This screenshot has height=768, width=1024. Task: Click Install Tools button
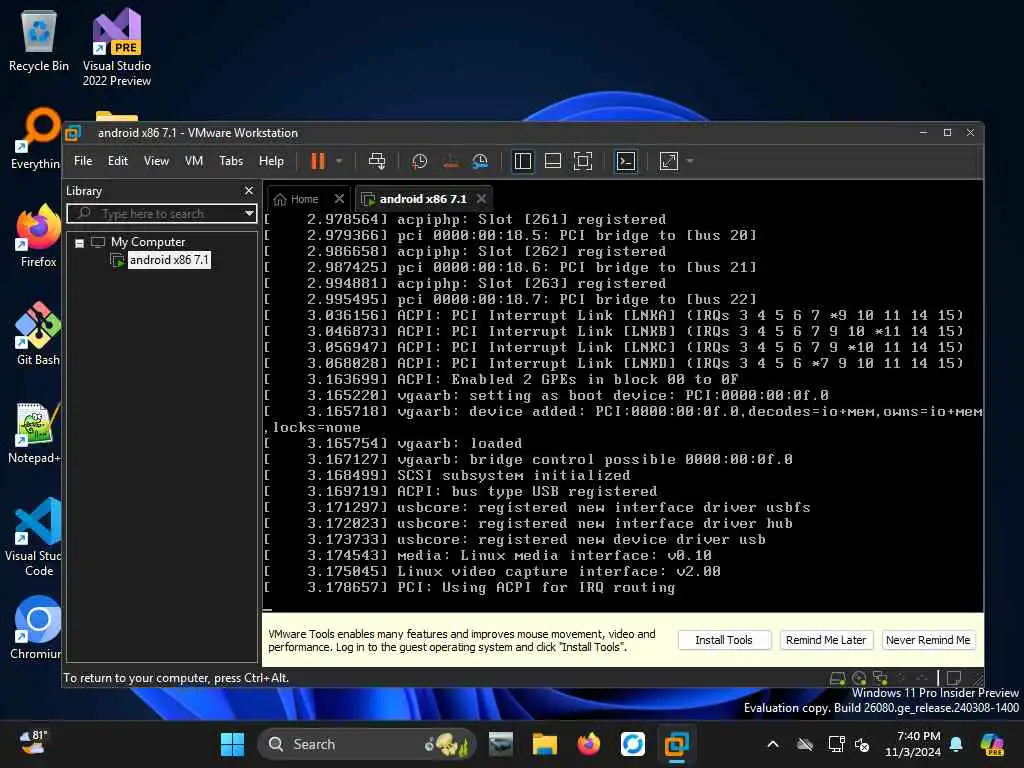point(724,640)
